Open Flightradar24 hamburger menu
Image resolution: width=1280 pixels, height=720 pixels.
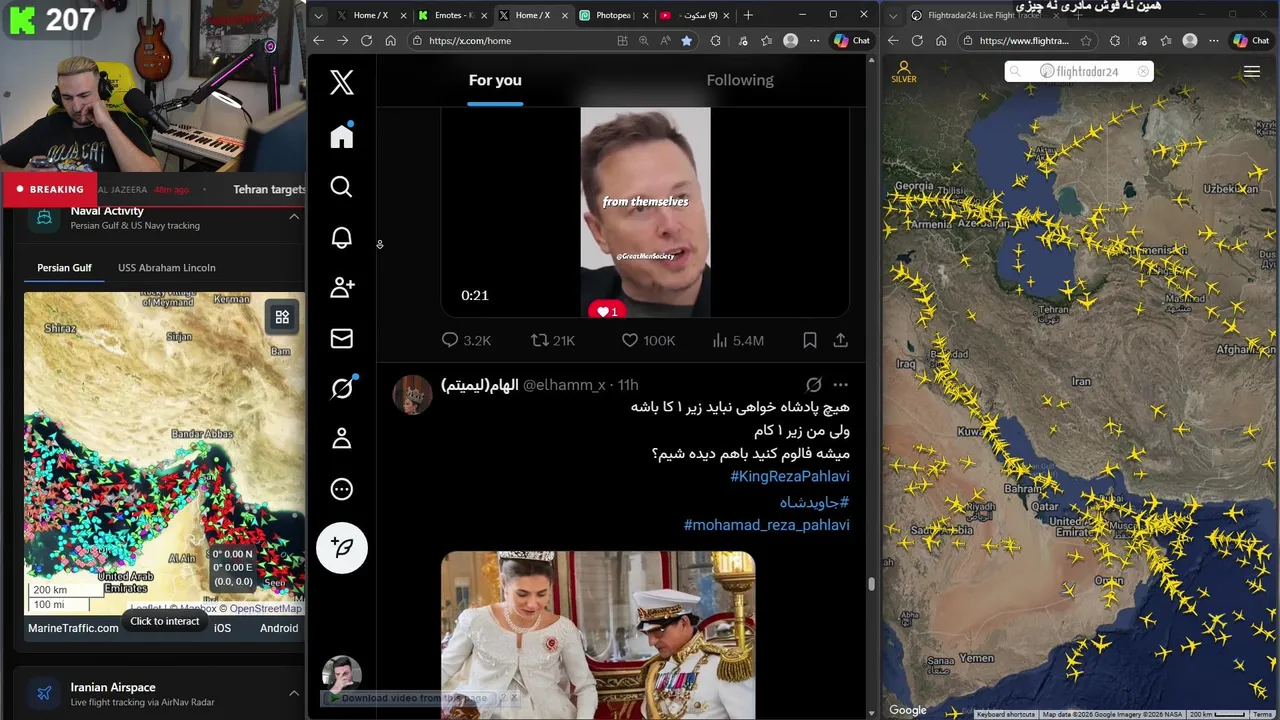pyautogui.click(x=1252, y=71)
